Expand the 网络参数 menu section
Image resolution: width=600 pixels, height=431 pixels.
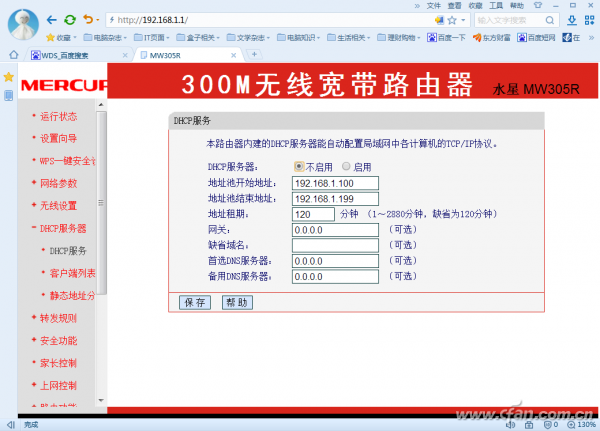click(x=59, y=183)
